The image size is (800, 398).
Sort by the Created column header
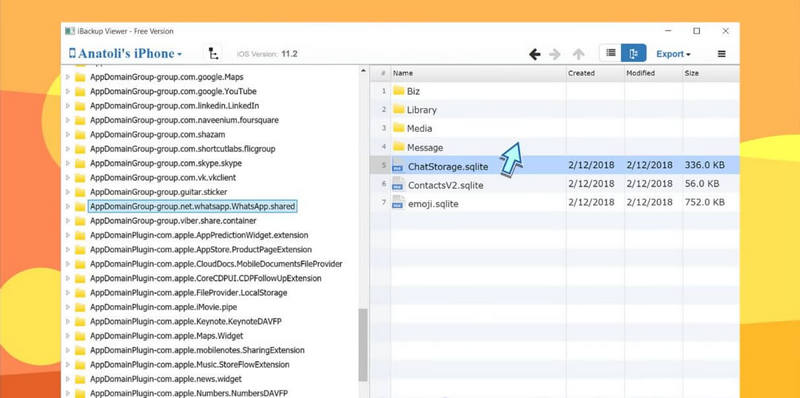[x=595, y=73]
